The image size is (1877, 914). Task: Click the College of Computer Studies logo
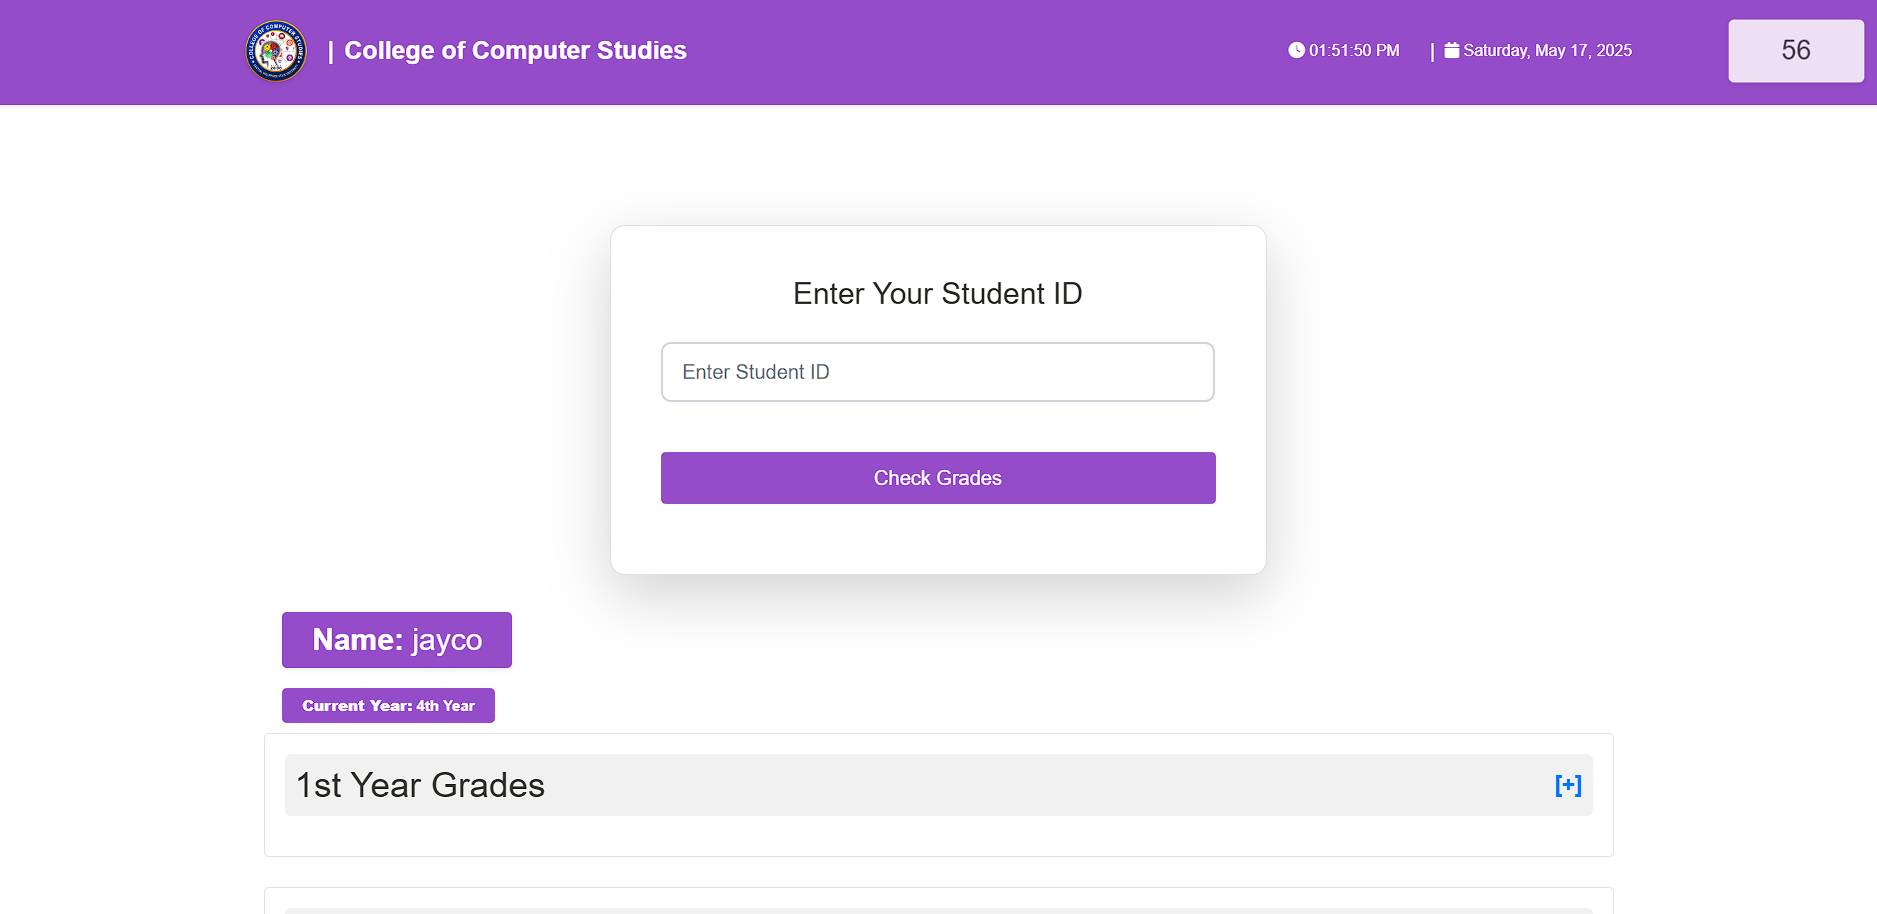click(x=276, y=51)
